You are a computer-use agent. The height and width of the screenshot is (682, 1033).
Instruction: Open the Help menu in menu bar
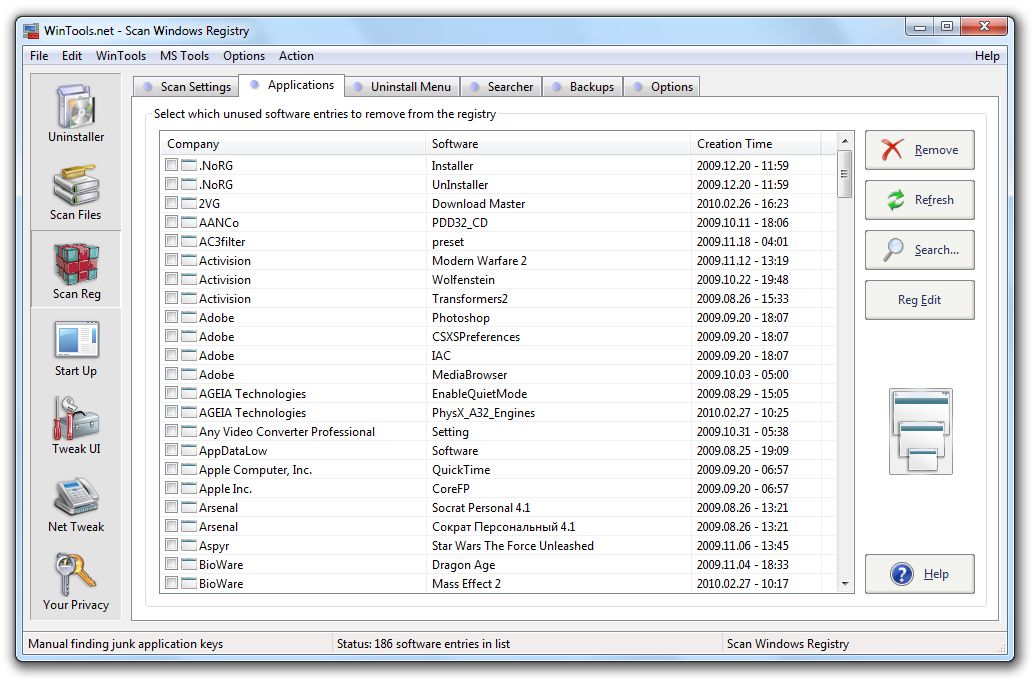tap(987, 56)
